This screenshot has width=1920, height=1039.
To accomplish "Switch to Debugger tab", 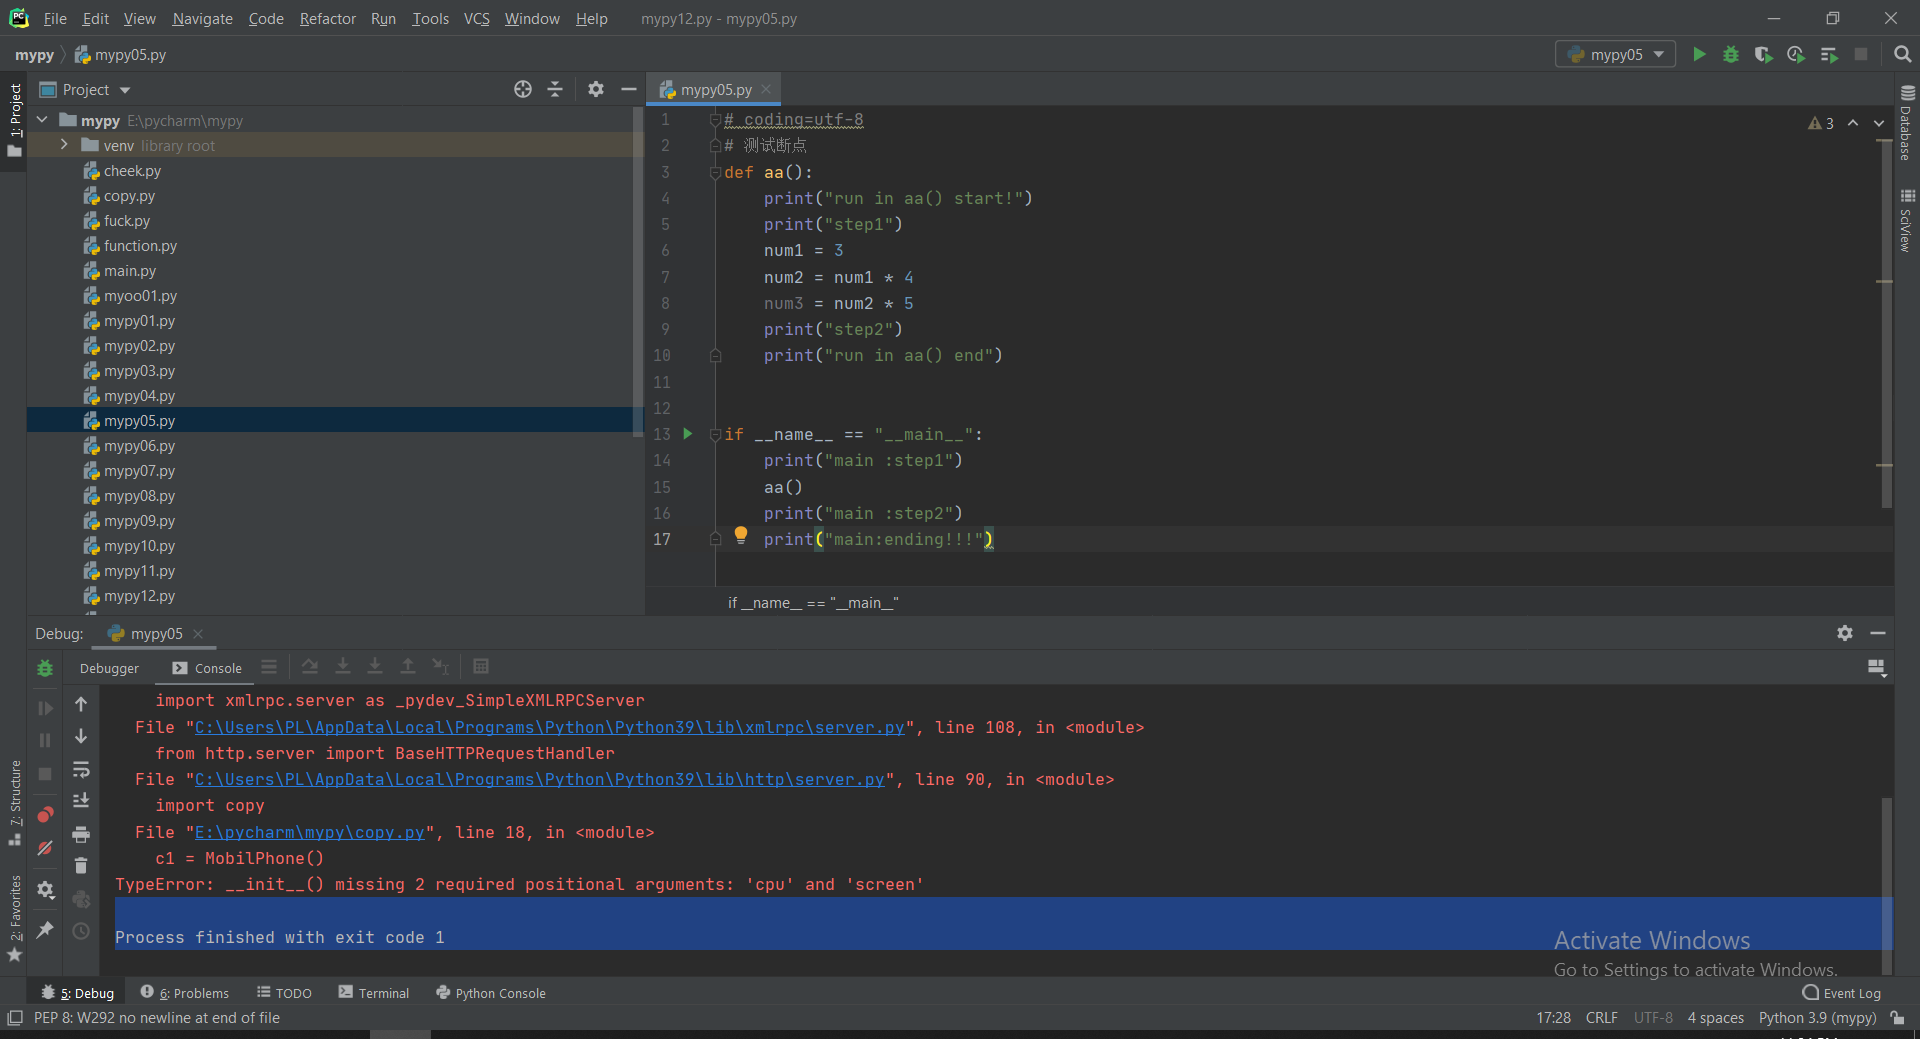I will coord(109,668).
